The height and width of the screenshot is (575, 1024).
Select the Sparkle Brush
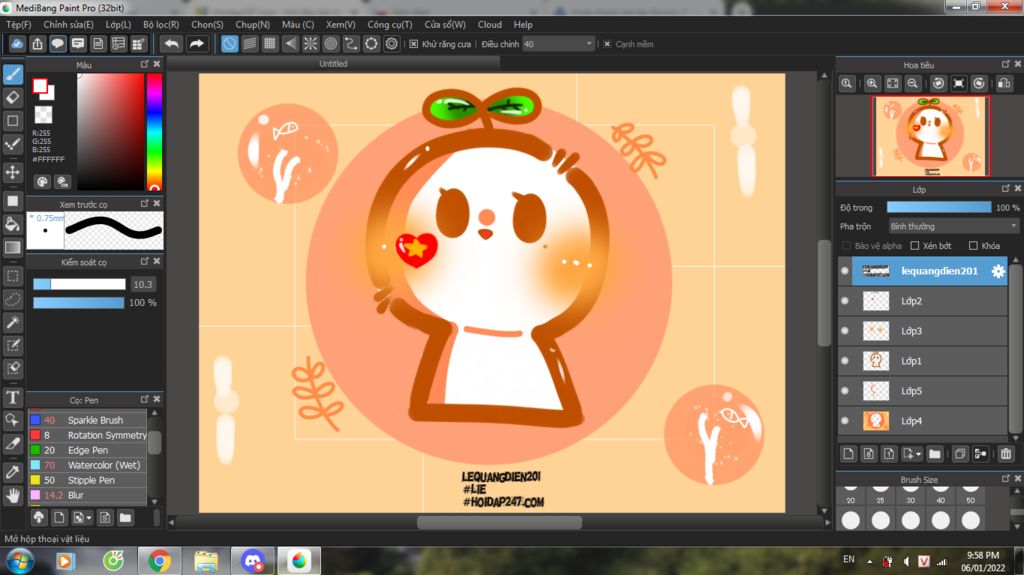click(x=88, y=420)
